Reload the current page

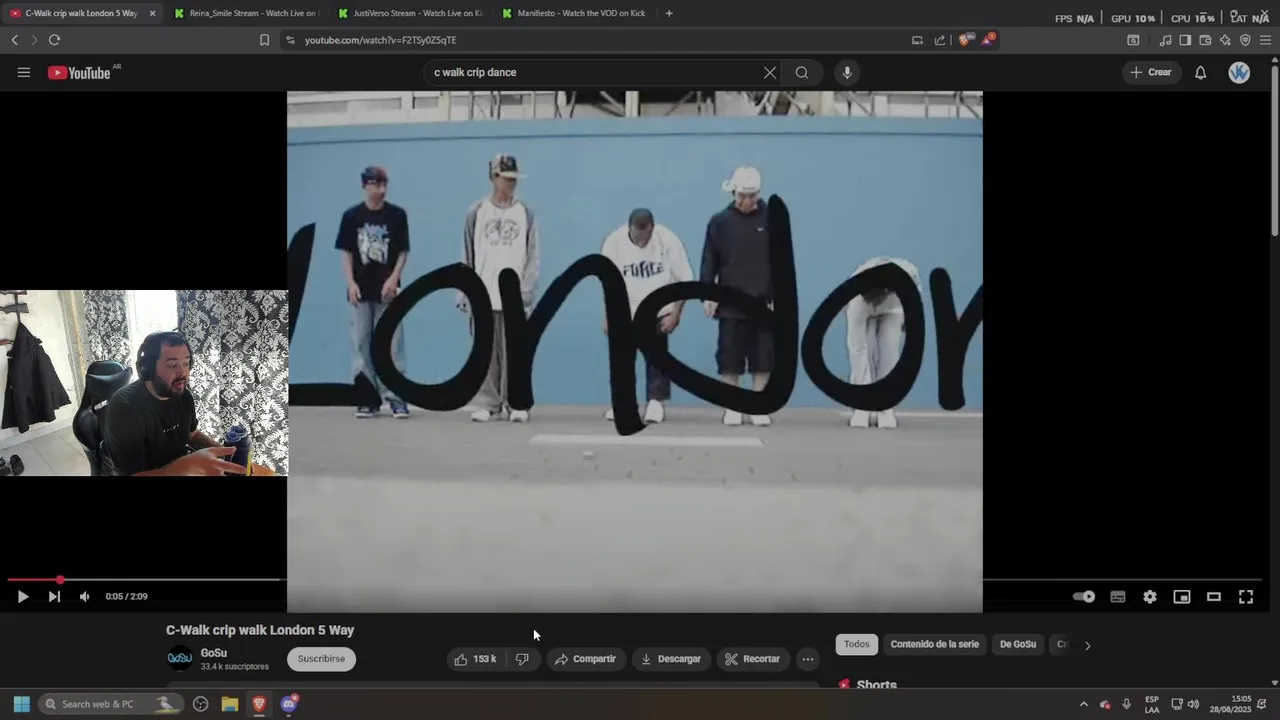pos(54,40)
